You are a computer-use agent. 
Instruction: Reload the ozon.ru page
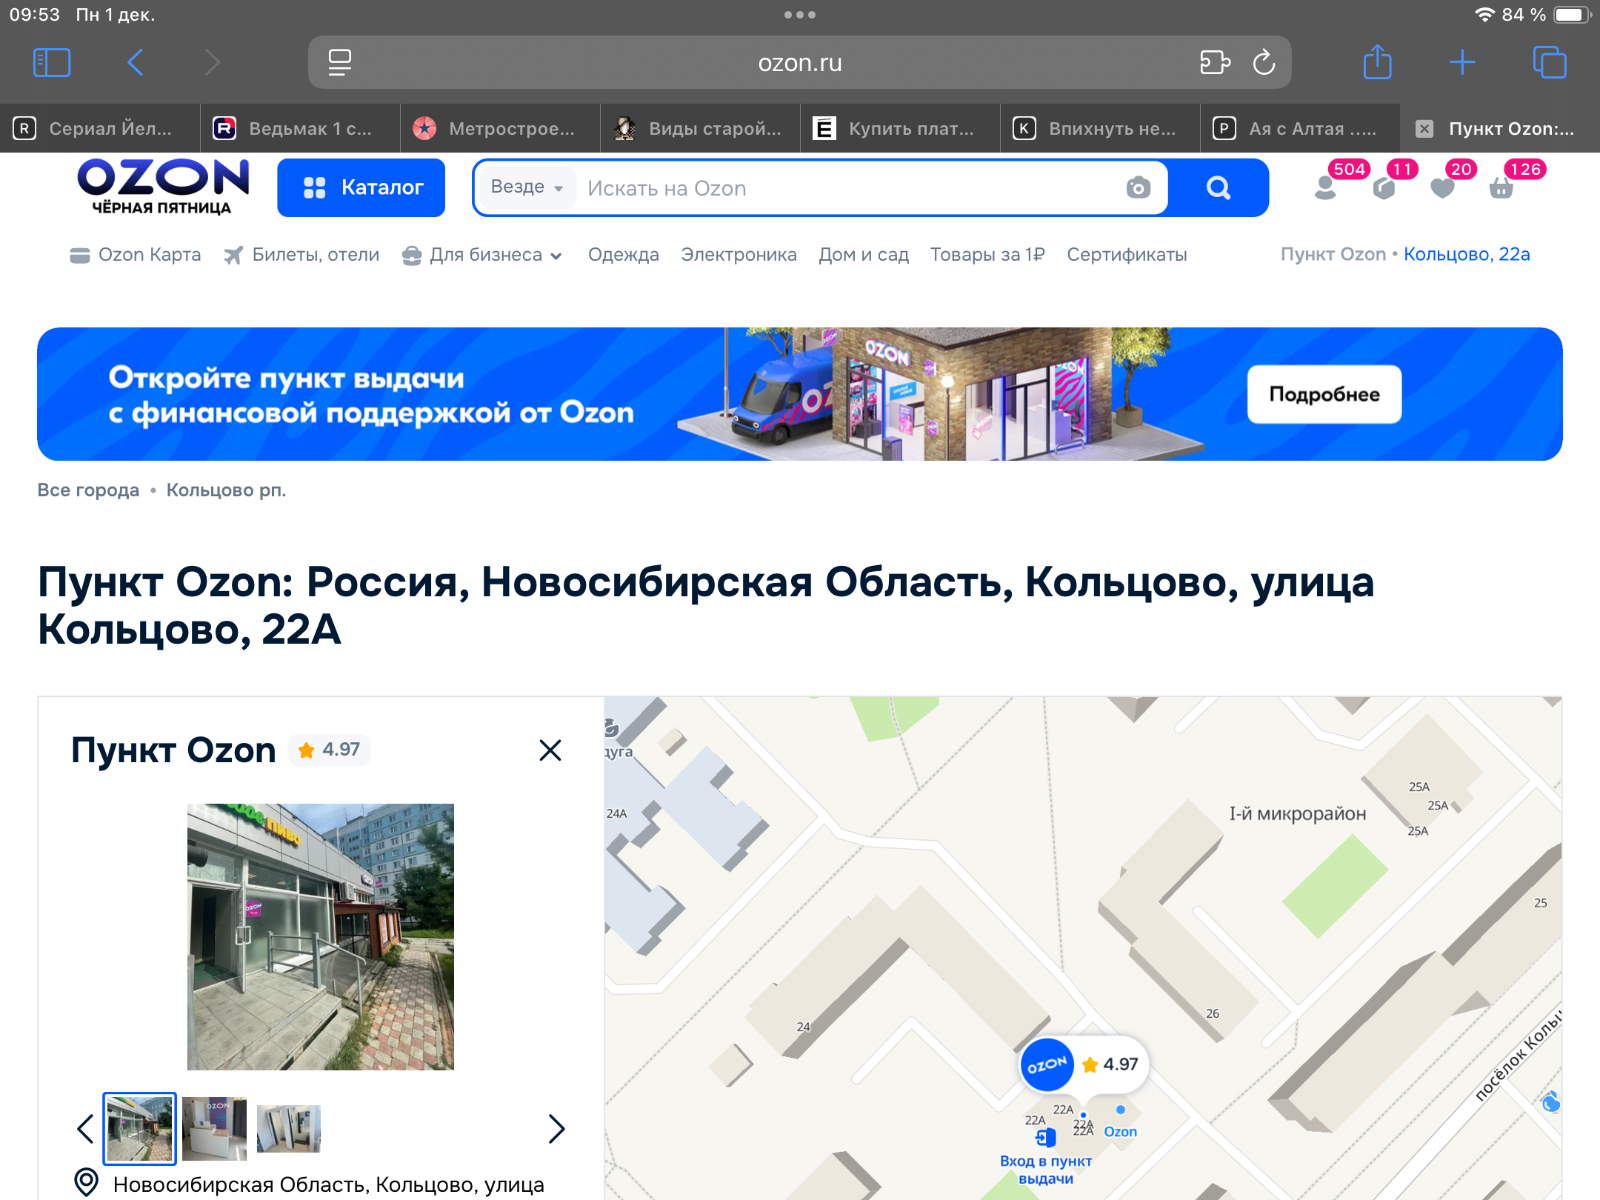coord(1264,63)
